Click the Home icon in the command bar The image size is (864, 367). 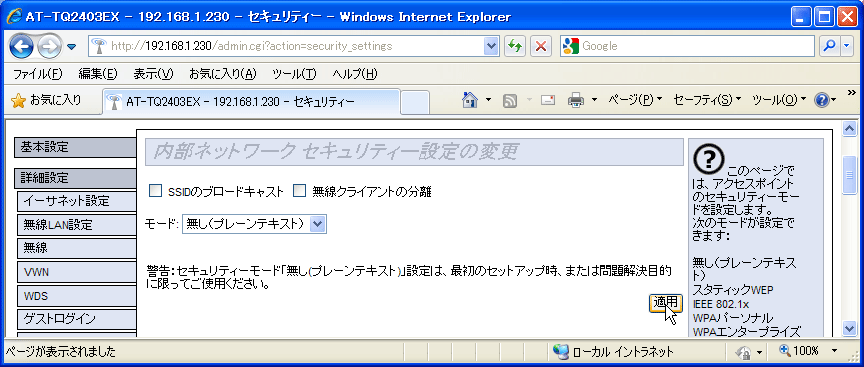point(469,100)
